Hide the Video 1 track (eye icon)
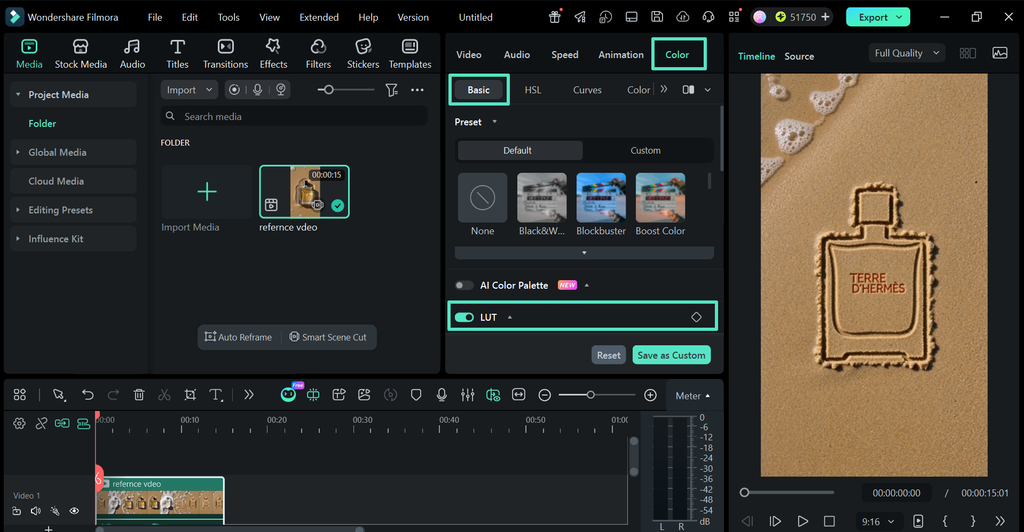This screenshot has width=1024, height=532. click(74, 511)
